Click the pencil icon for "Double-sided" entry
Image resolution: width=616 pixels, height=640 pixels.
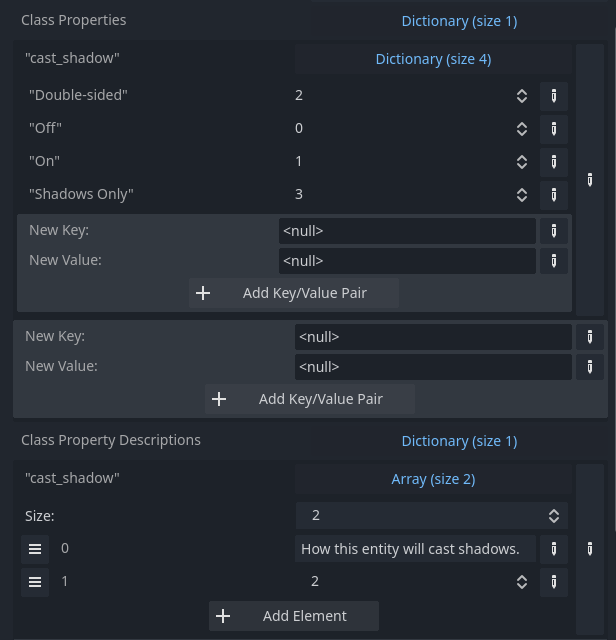tap(554, 96)
